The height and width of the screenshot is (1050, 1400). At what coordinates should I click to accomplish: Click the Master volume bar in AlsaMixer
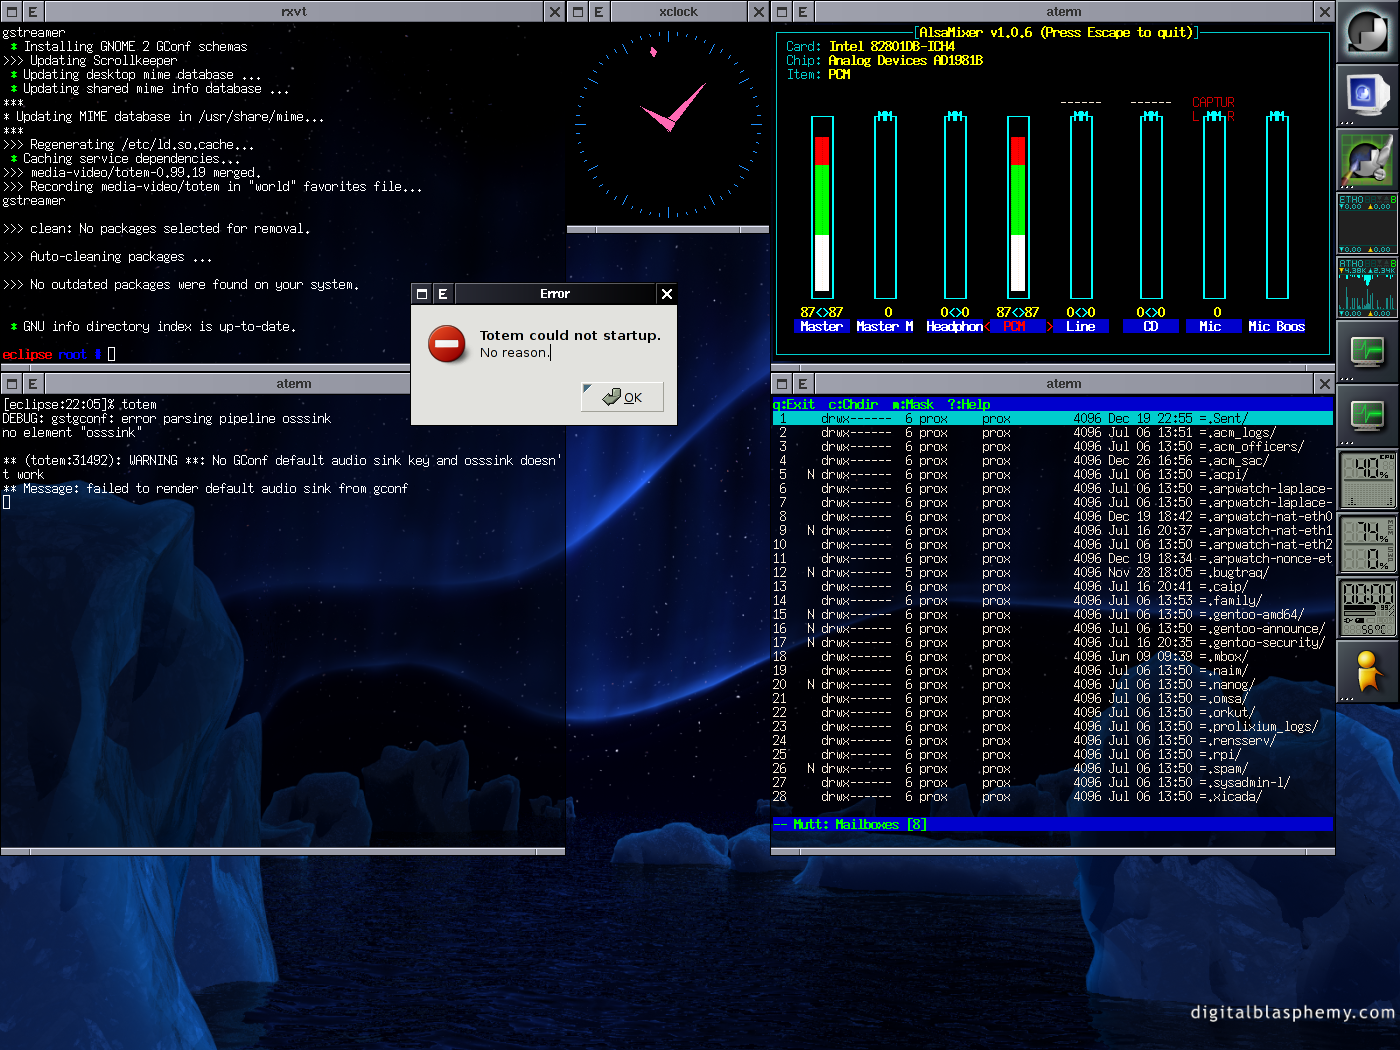point(822,208)
